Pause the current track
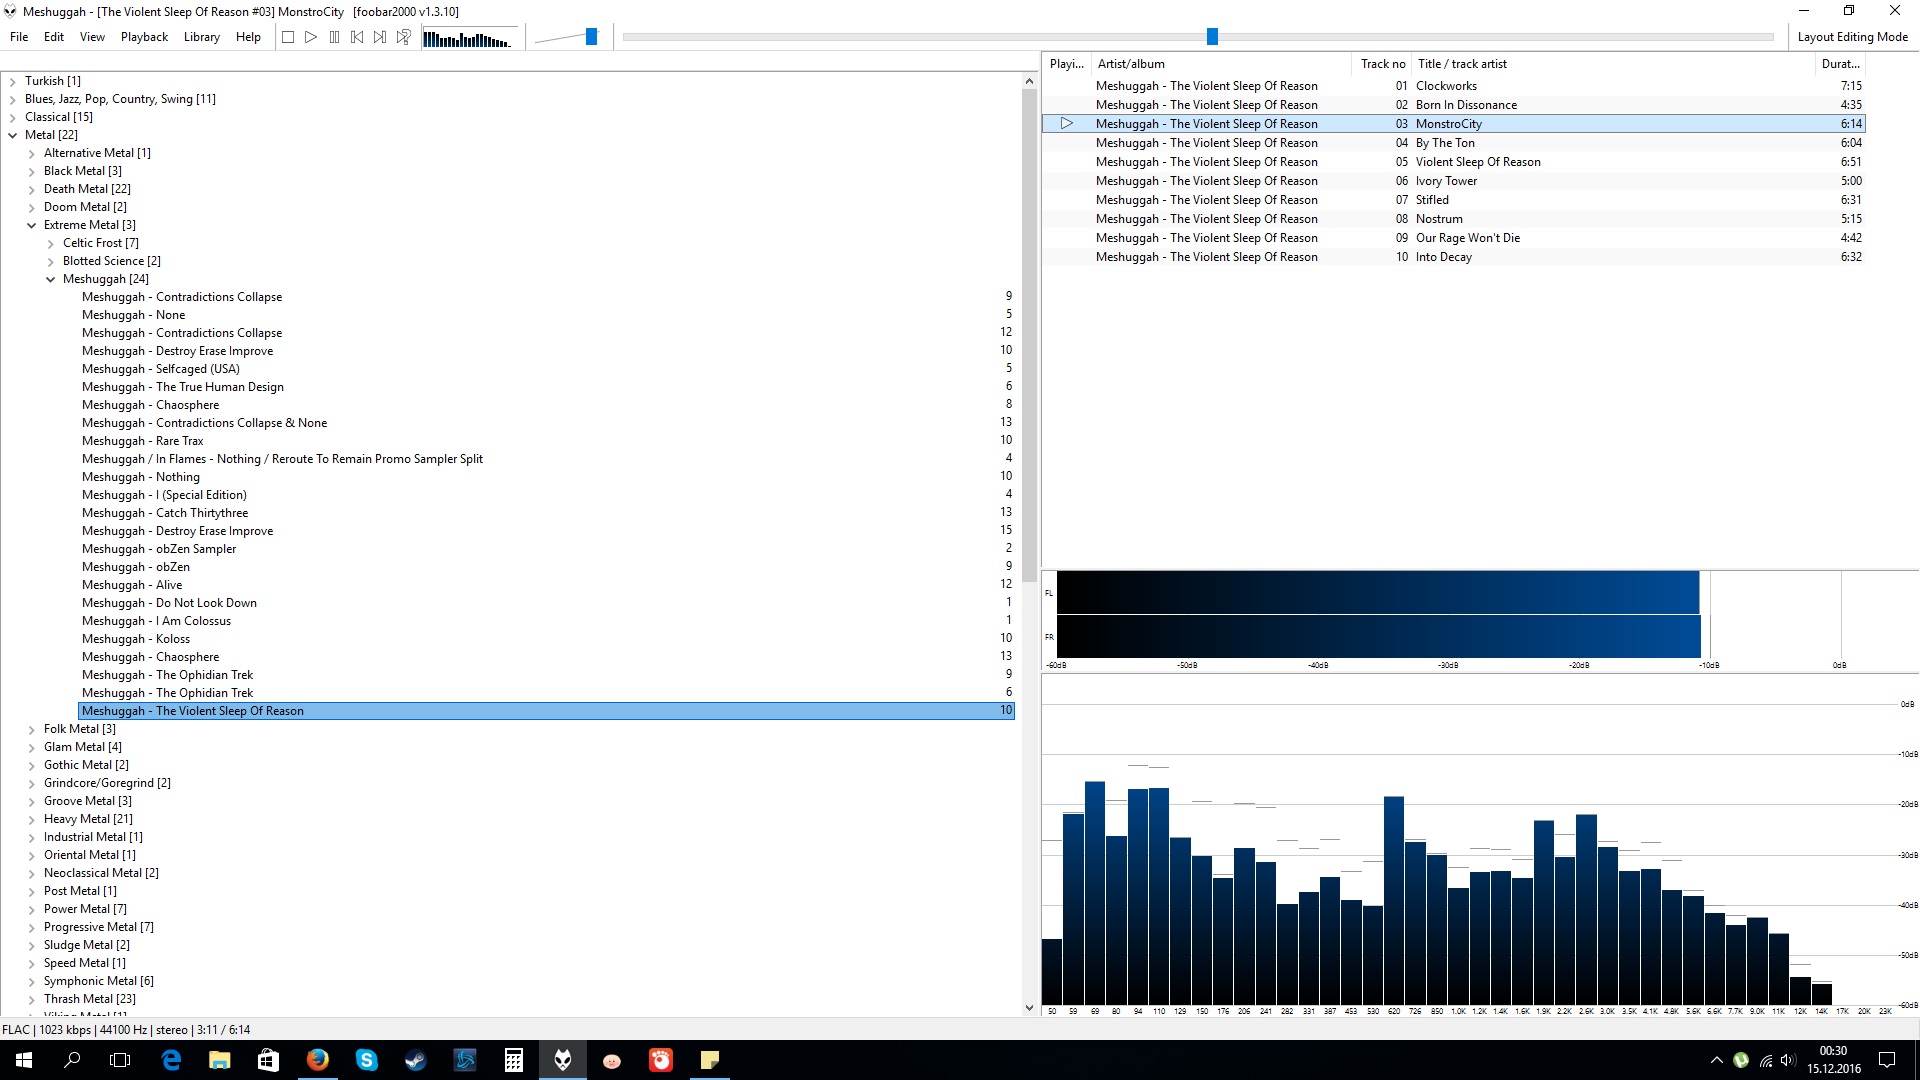The width and height of the screenshot is (1920, 1080). click(x=334, y=37)
